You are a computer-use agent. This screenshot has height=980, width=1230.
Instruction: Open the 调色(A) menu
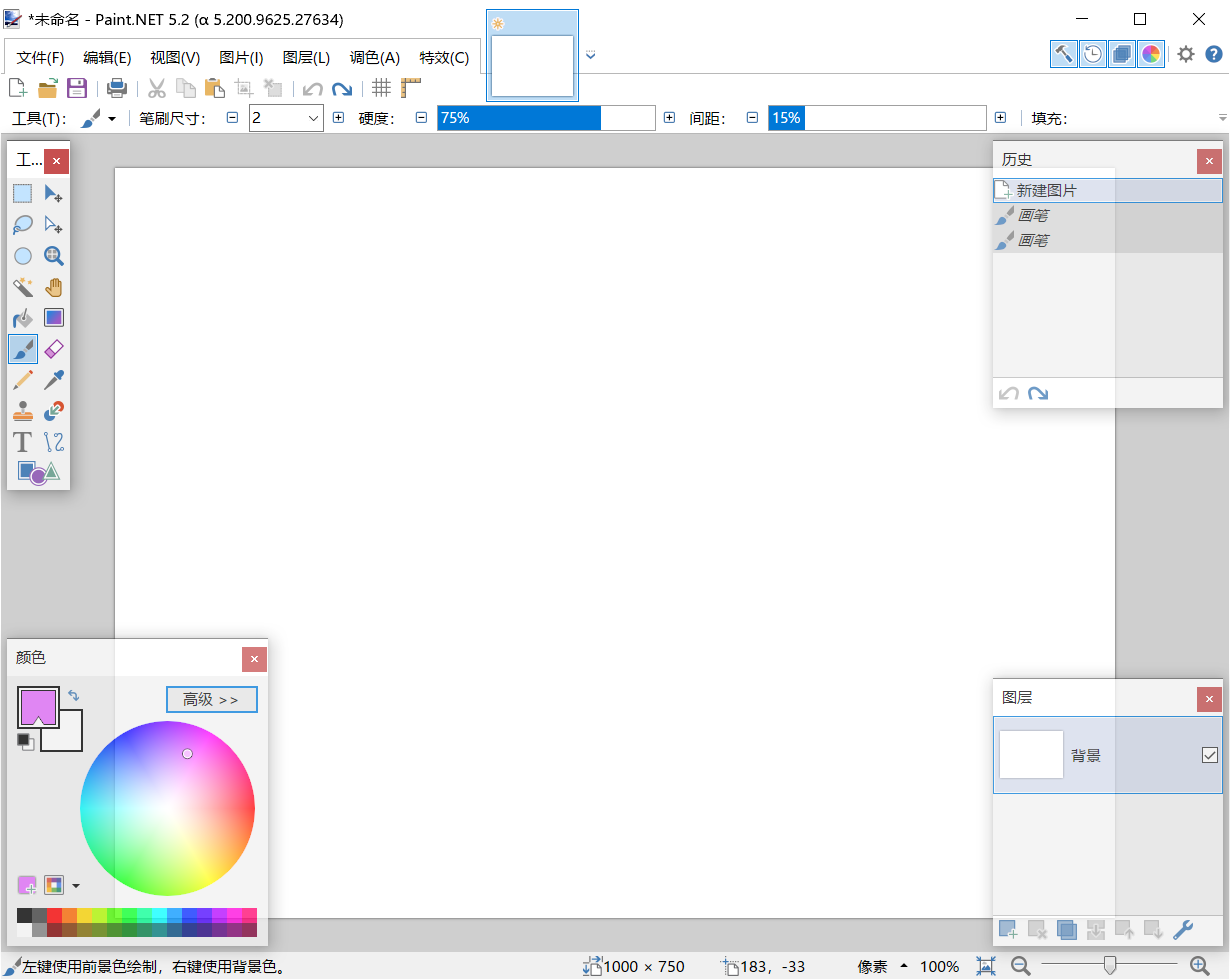pyautogui.click(x=375, y=58)
